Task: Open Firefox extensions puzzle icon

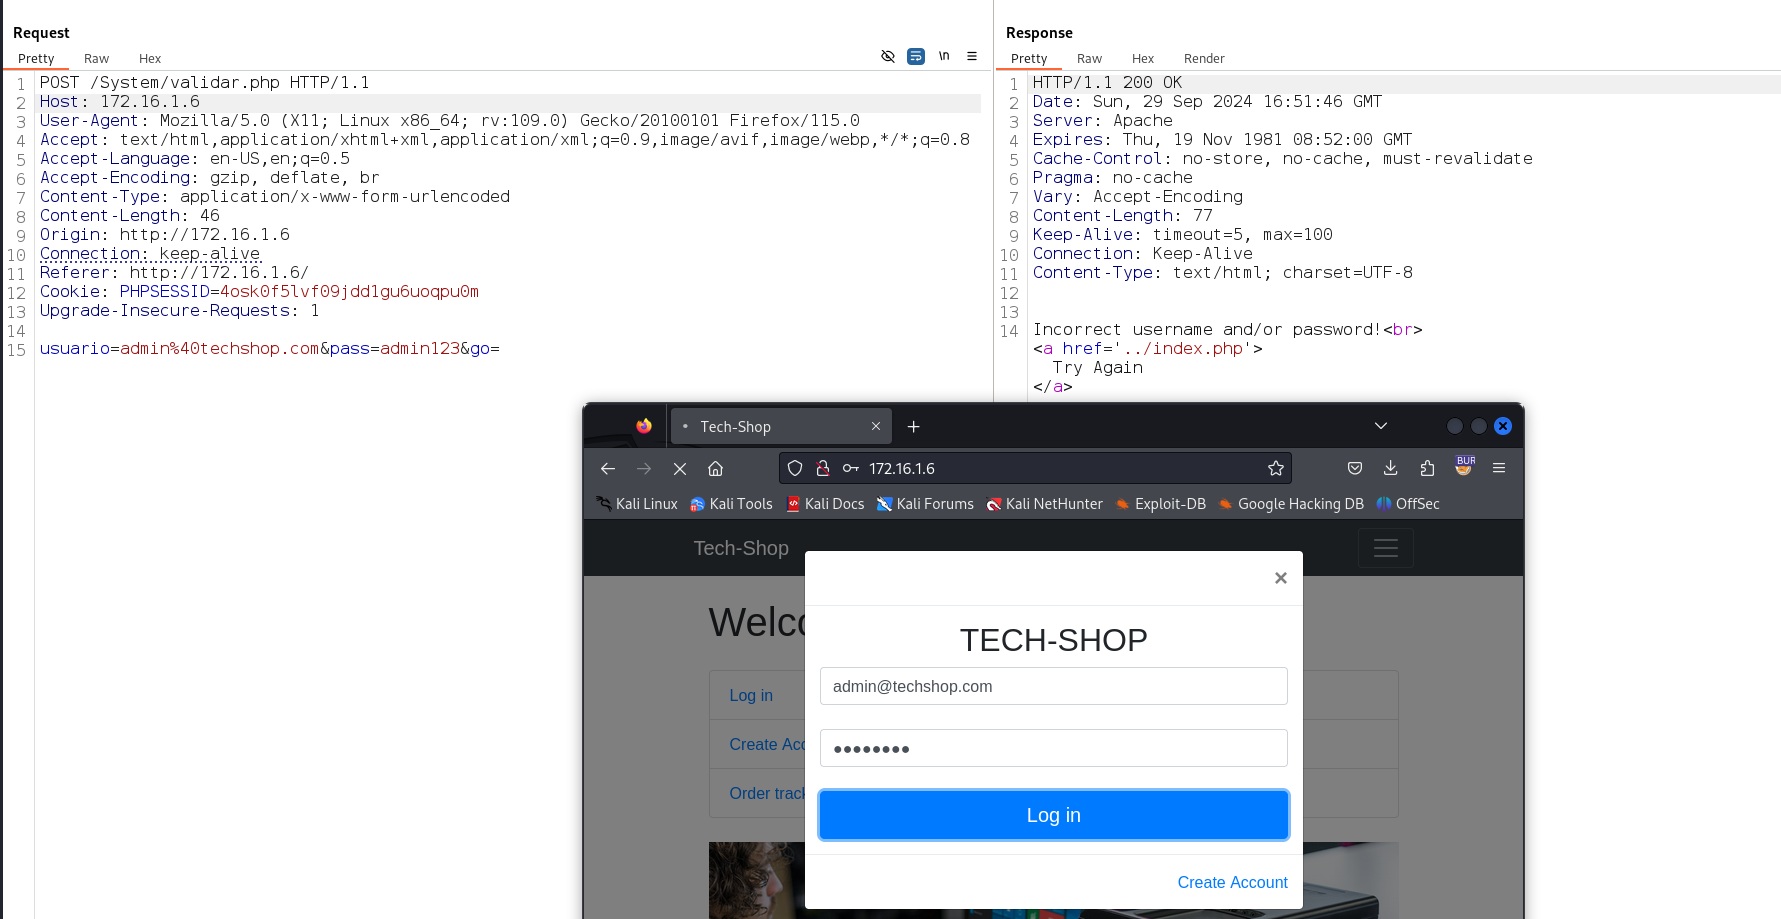Action: click(x=1427, y=468)
